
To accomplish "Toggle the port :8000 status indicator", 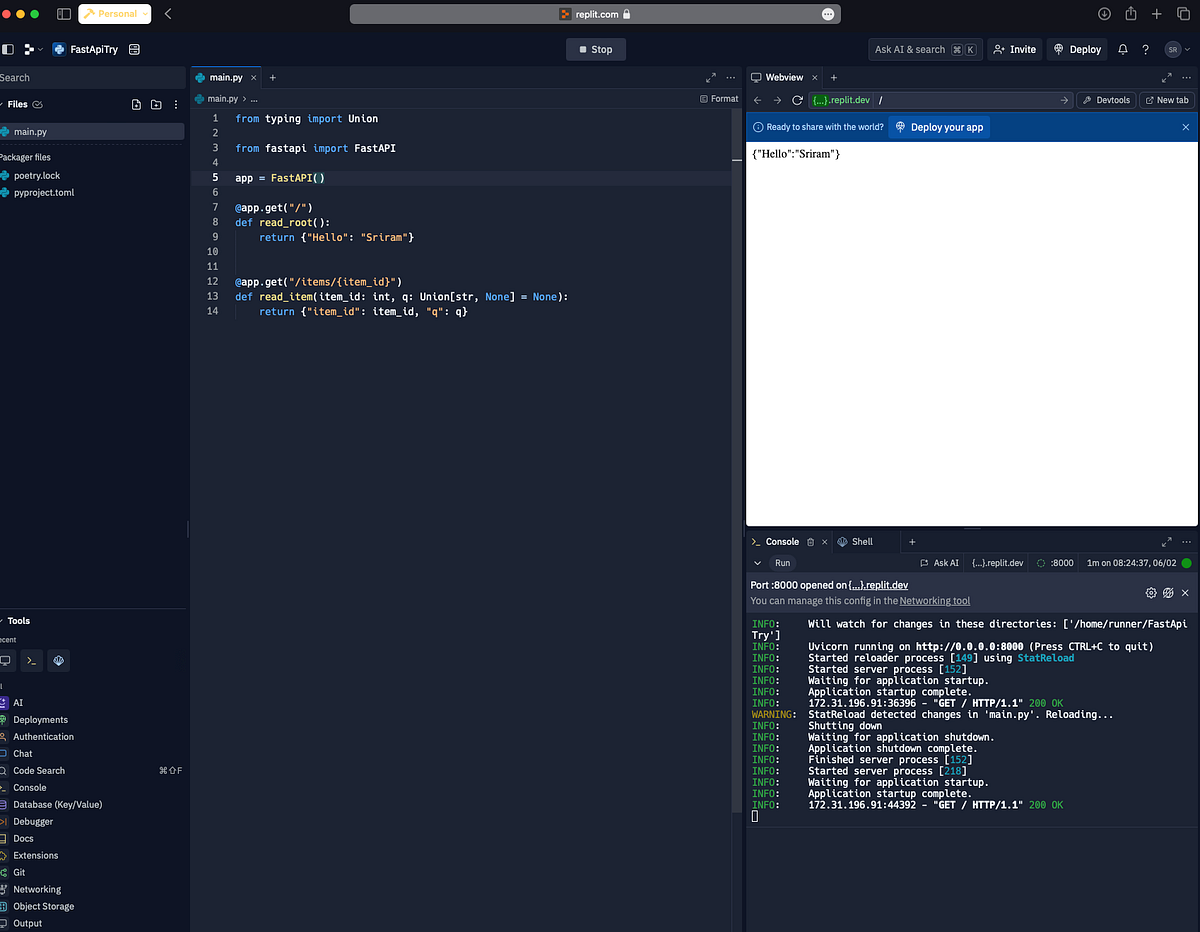I will click(1054, 563).
